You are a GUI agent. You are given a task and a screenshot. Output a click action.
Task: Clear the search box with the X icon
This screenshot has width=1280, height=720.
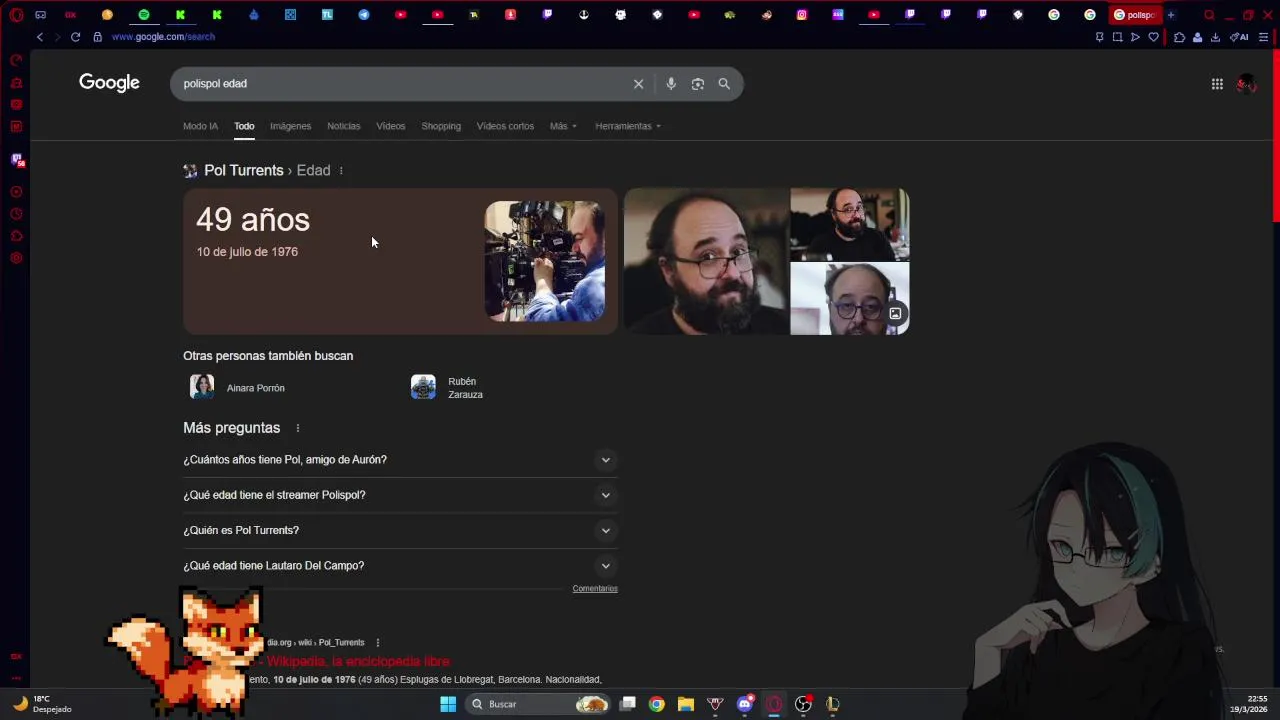(638, 84)
